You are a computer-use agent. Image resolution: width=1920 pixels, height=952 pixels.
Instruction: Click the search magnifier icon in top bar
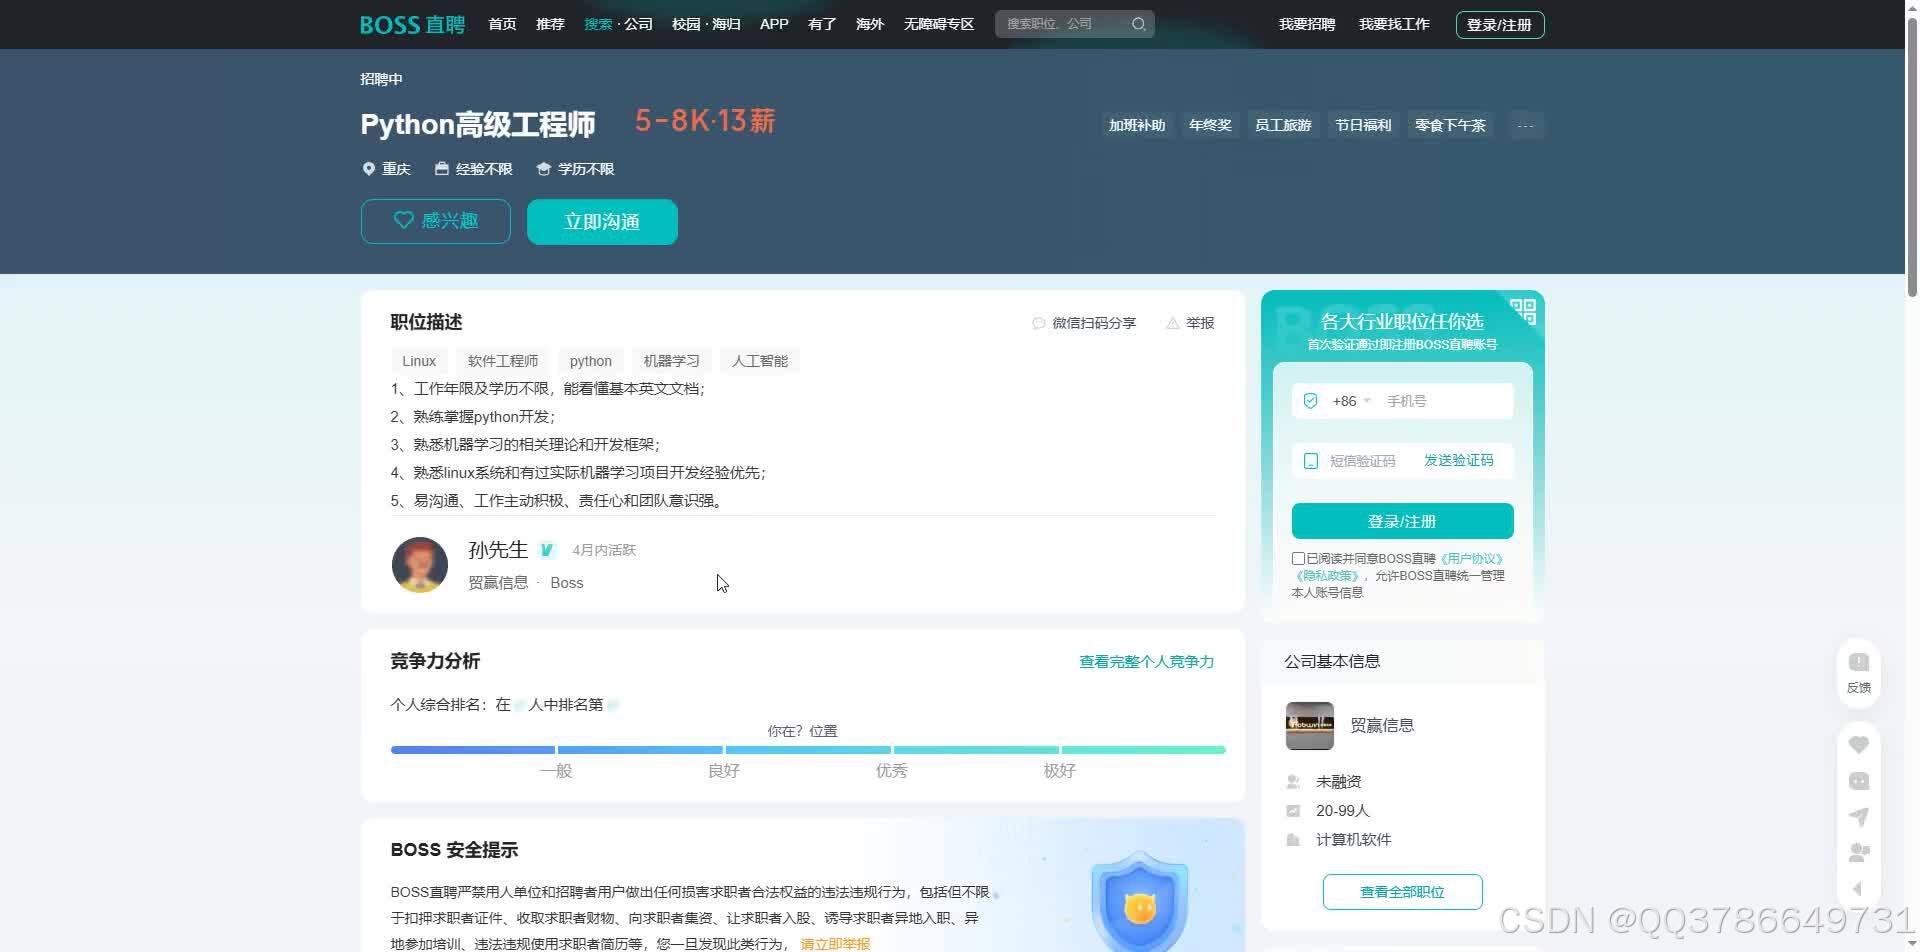click(1138, 24)
